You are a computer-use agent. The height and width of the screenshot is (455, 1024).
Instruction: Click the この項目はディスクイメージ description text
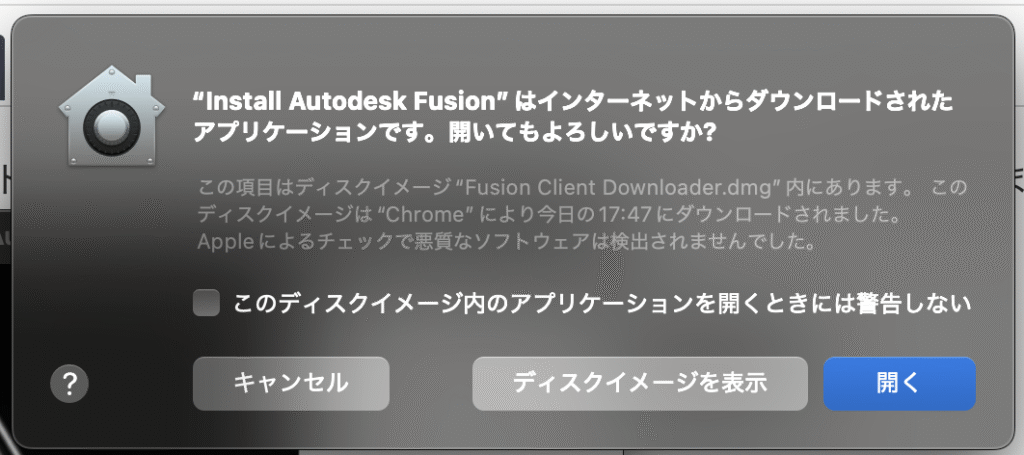tap(321, 188)
